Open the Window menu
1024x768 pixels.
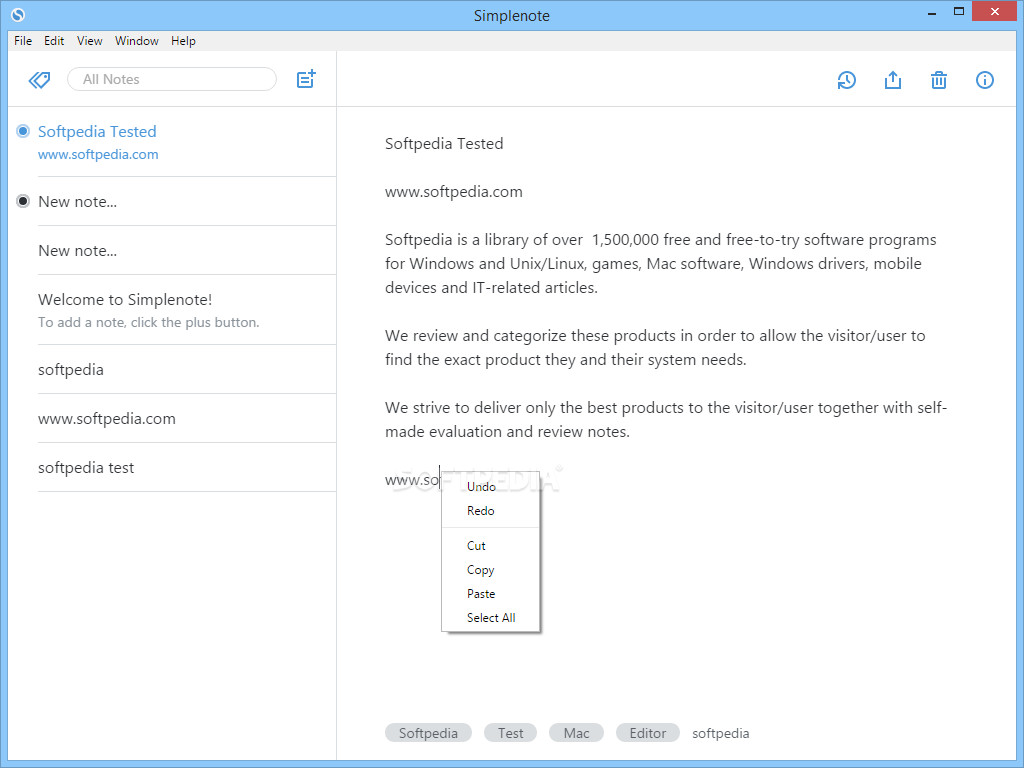136,40
